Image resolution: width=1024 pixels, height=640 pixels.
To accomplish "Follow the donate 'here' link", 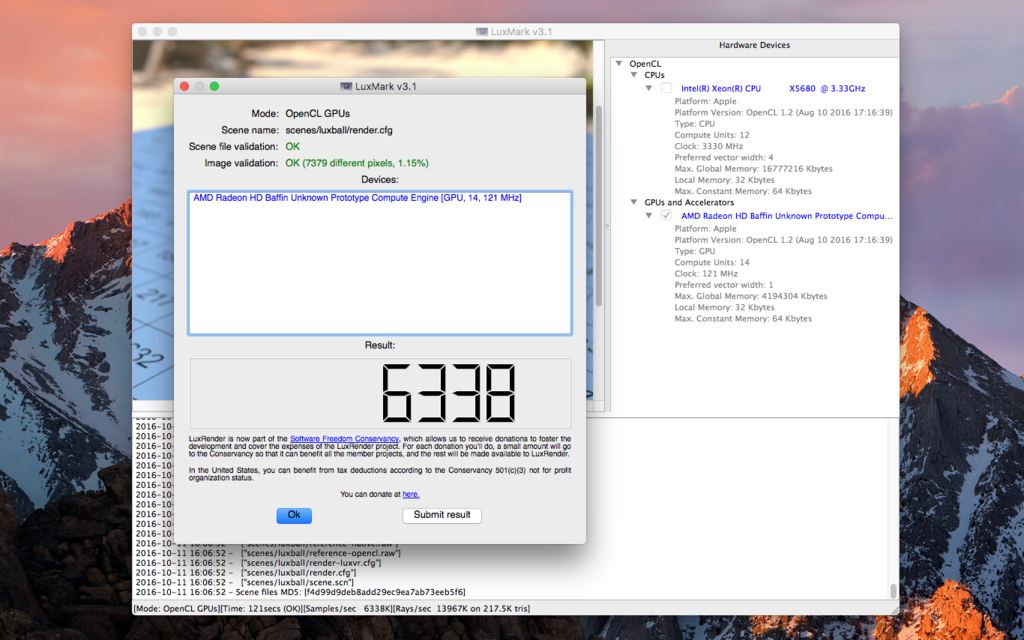I will (x=411, y=494).
